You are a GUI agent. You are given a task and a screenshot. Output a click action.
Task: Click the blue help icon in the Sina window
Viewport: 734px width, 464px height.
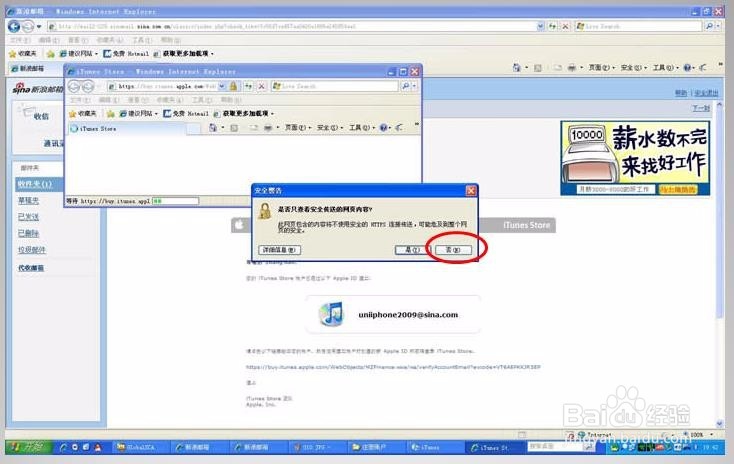(688, 68)
